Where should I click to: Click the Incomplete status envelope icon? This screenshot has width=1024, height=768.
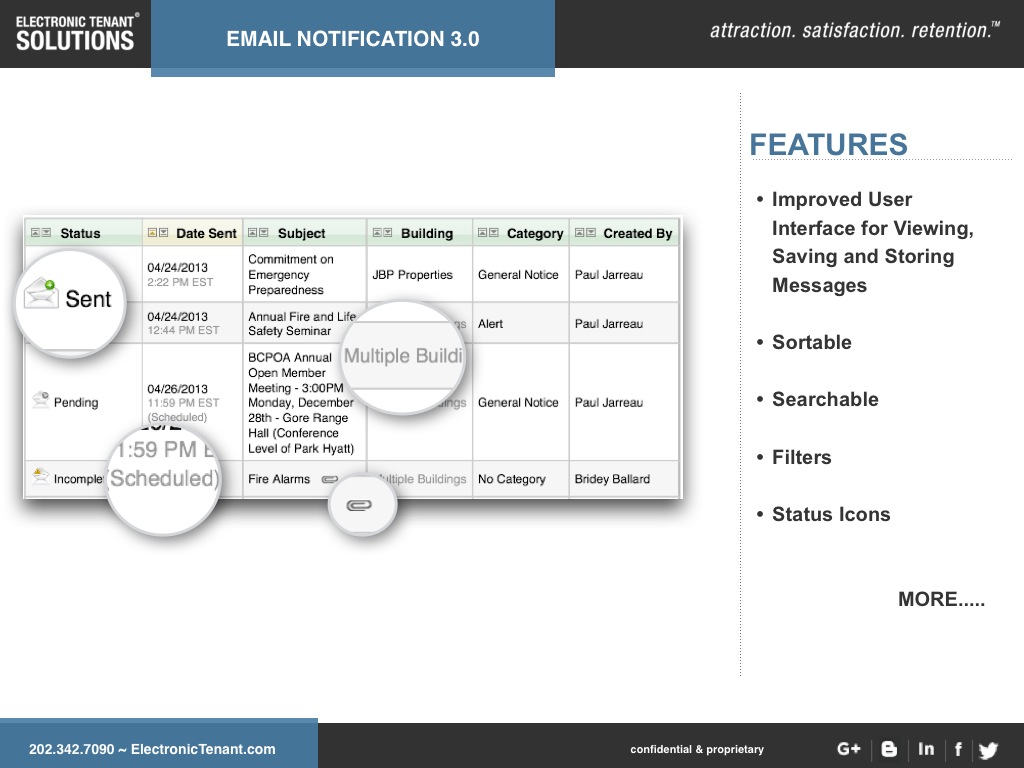40,477
